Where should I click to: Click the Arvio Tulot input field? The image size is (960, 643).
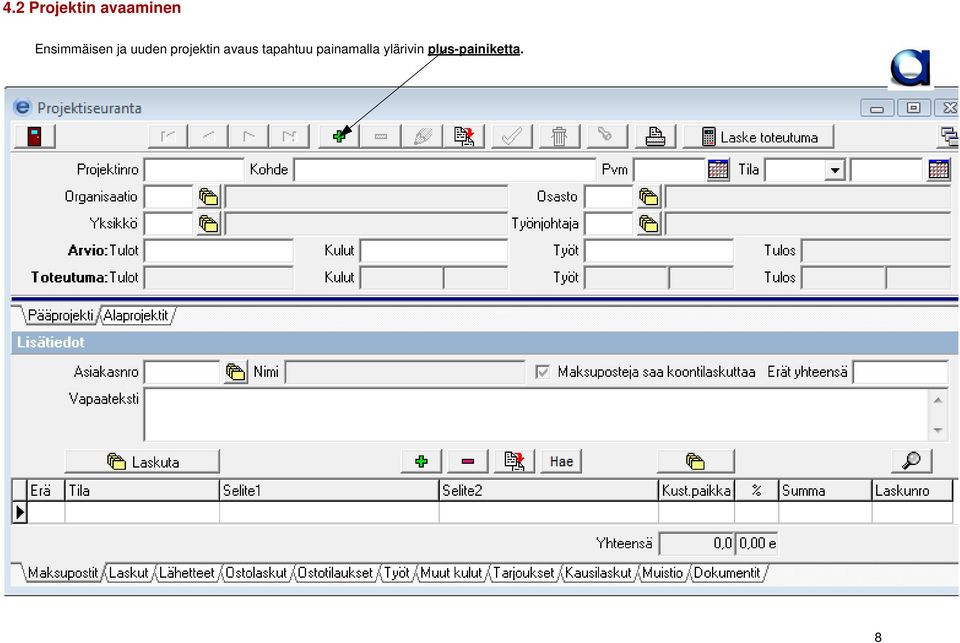[219, 251]
